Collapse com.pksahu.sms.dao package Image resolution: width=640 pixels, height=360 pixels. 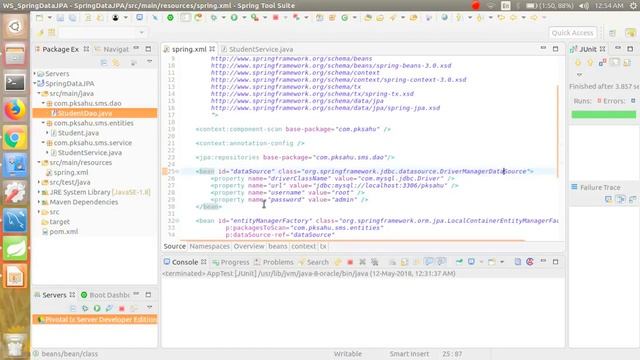click(x=43, y=103)
